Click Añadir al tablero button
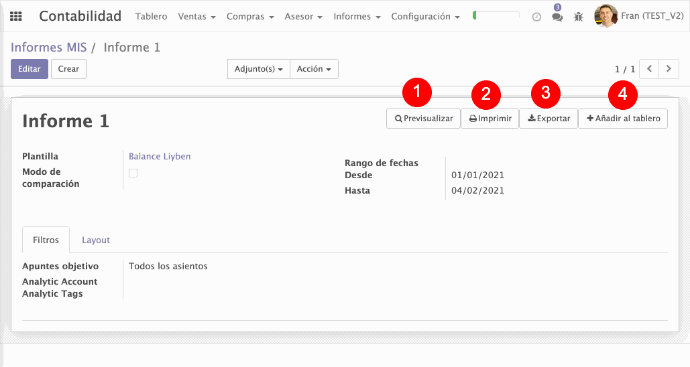This screenshot has width=690, height=367. coord(623,118)
